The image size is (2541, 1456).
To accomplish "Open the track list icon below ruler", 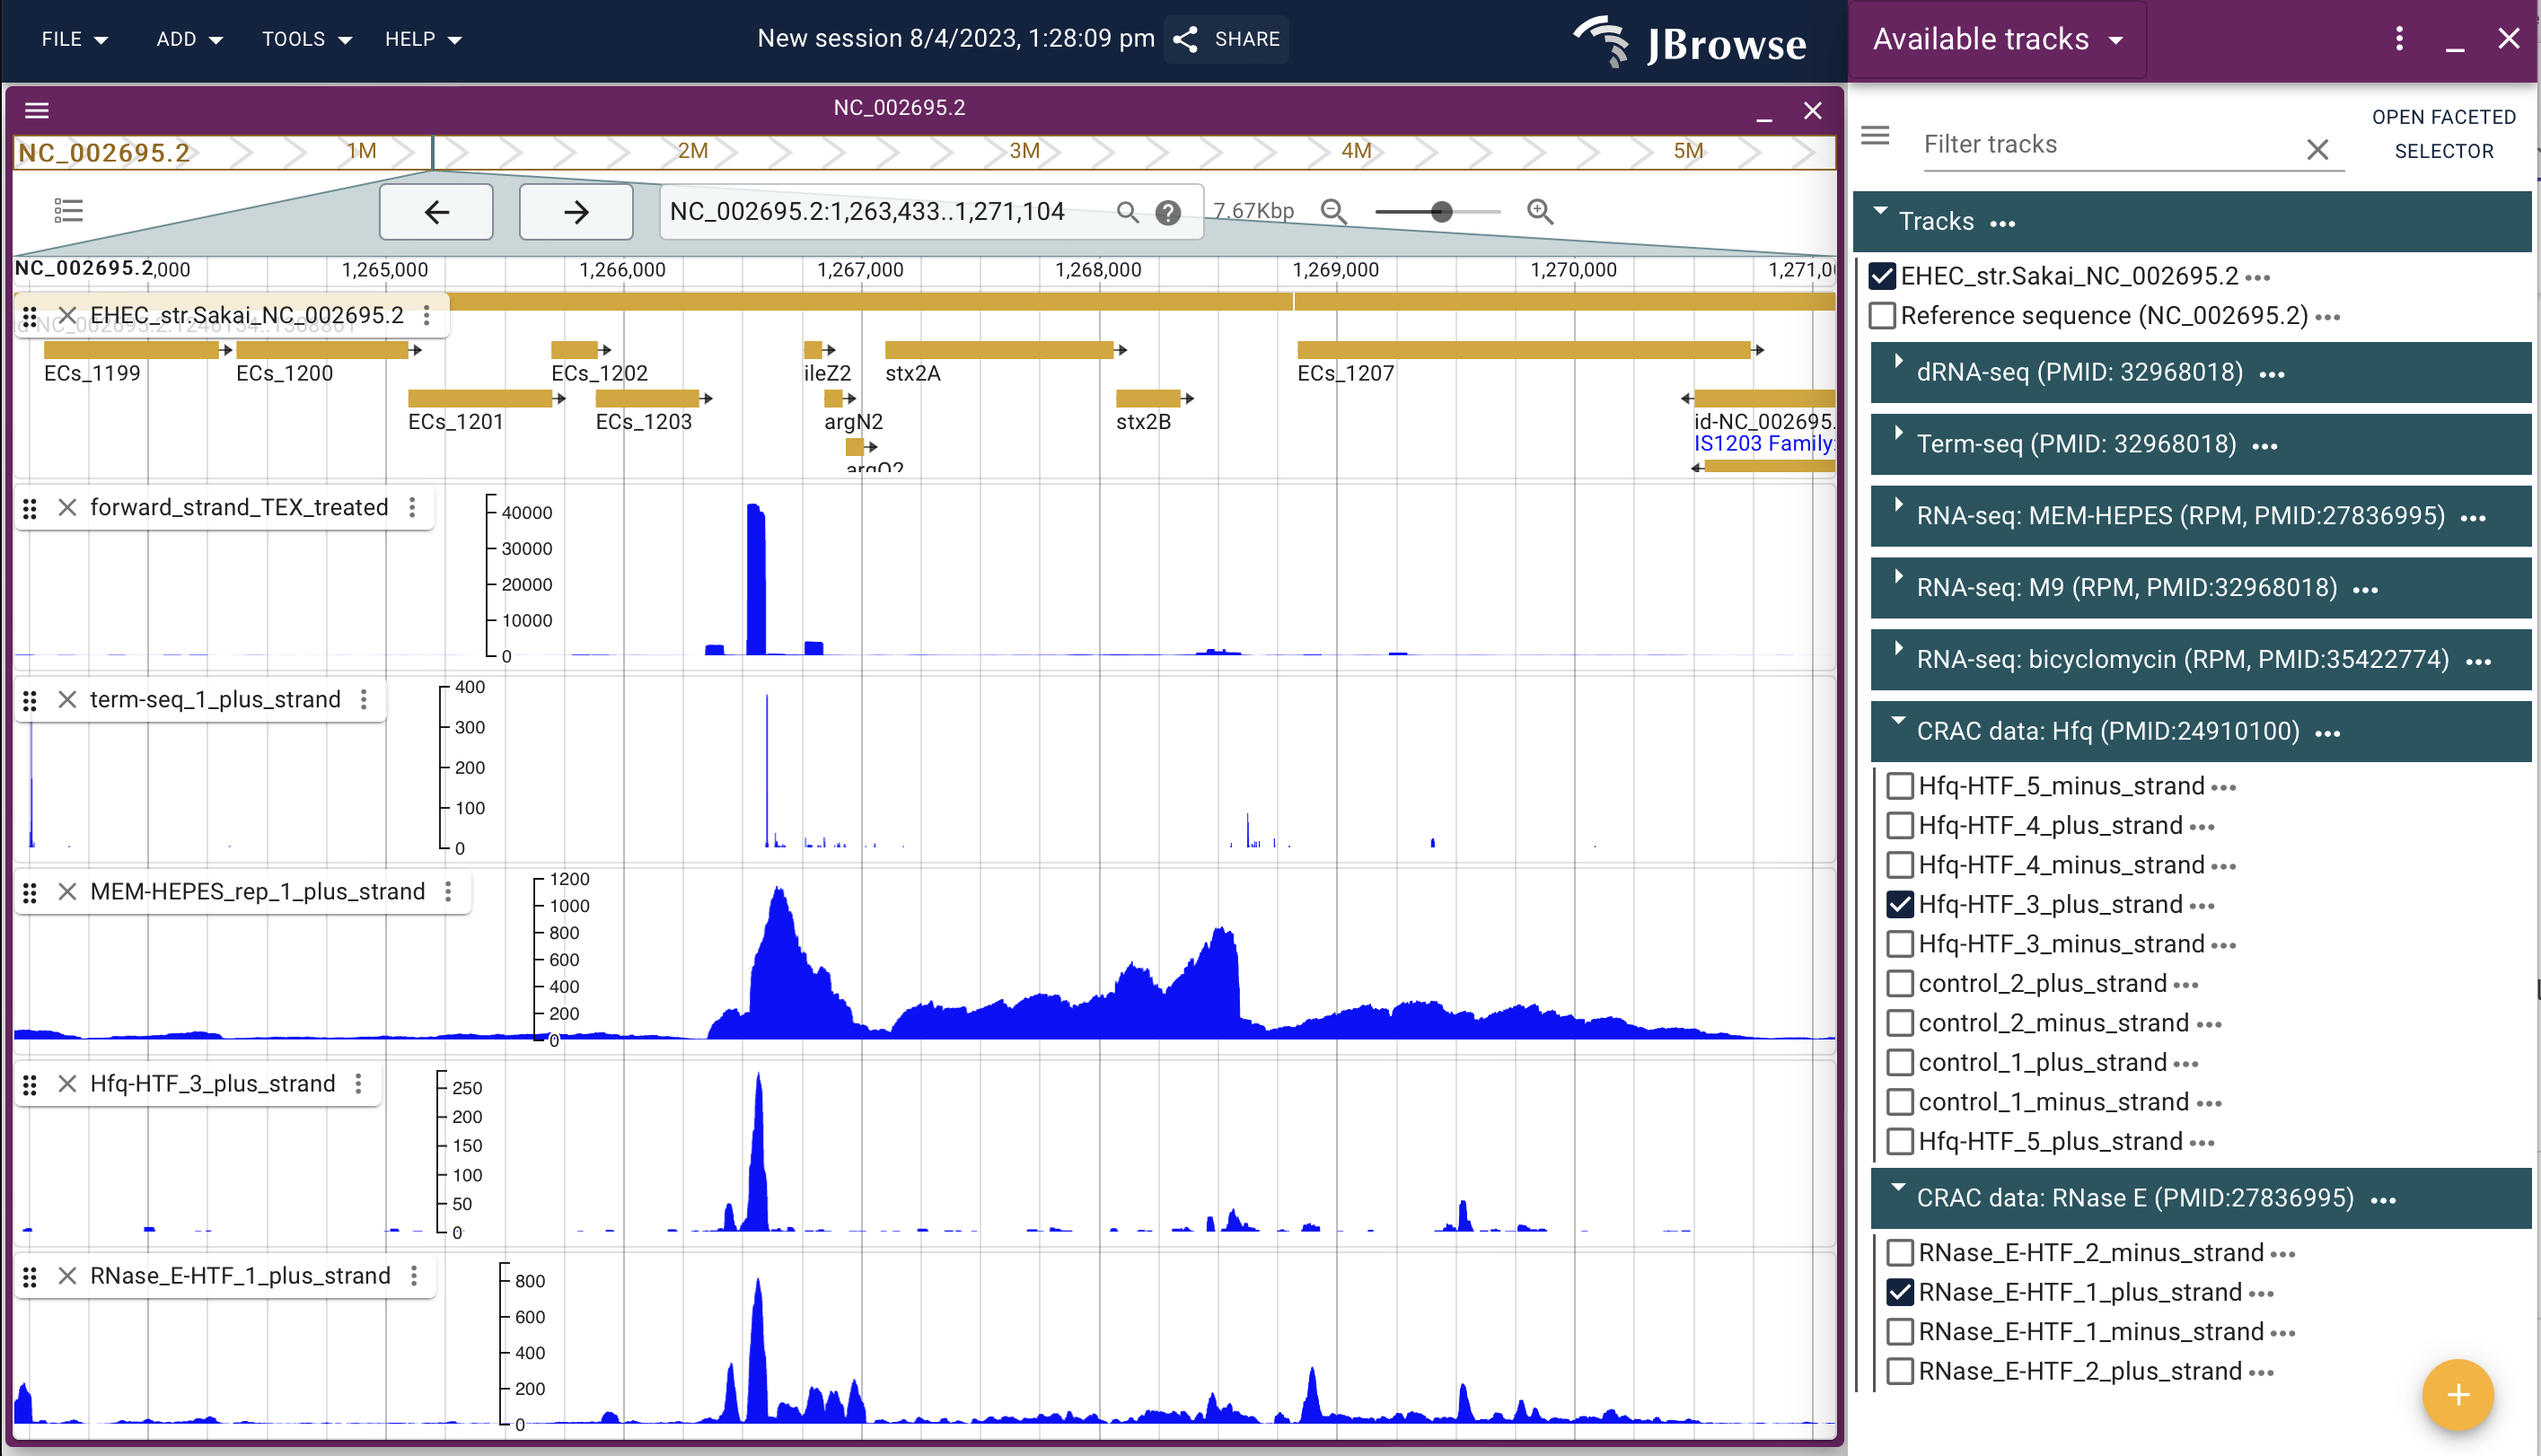I will pyautogui.click(x=68, y=210).
